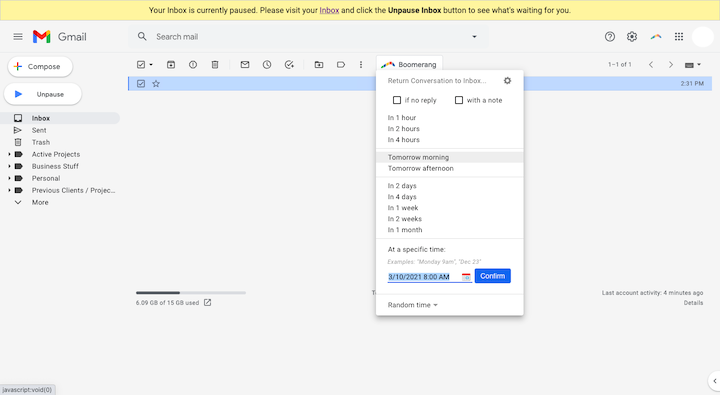Viewport: 720px width, 395px height.
Task: Go to the older page arrow
Action: 671,65
